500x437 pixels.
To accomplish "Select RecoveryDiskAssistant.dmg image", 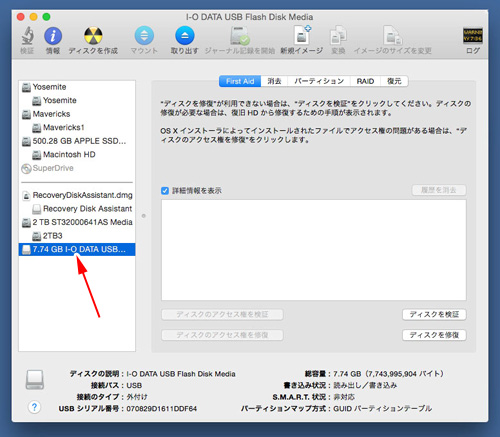I will tap(77, 195).
